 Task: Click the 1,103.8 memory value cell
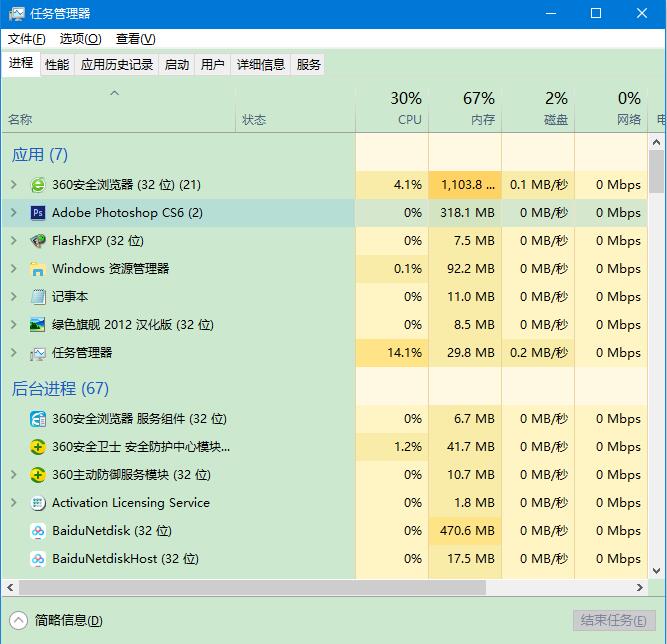point(465,185)
